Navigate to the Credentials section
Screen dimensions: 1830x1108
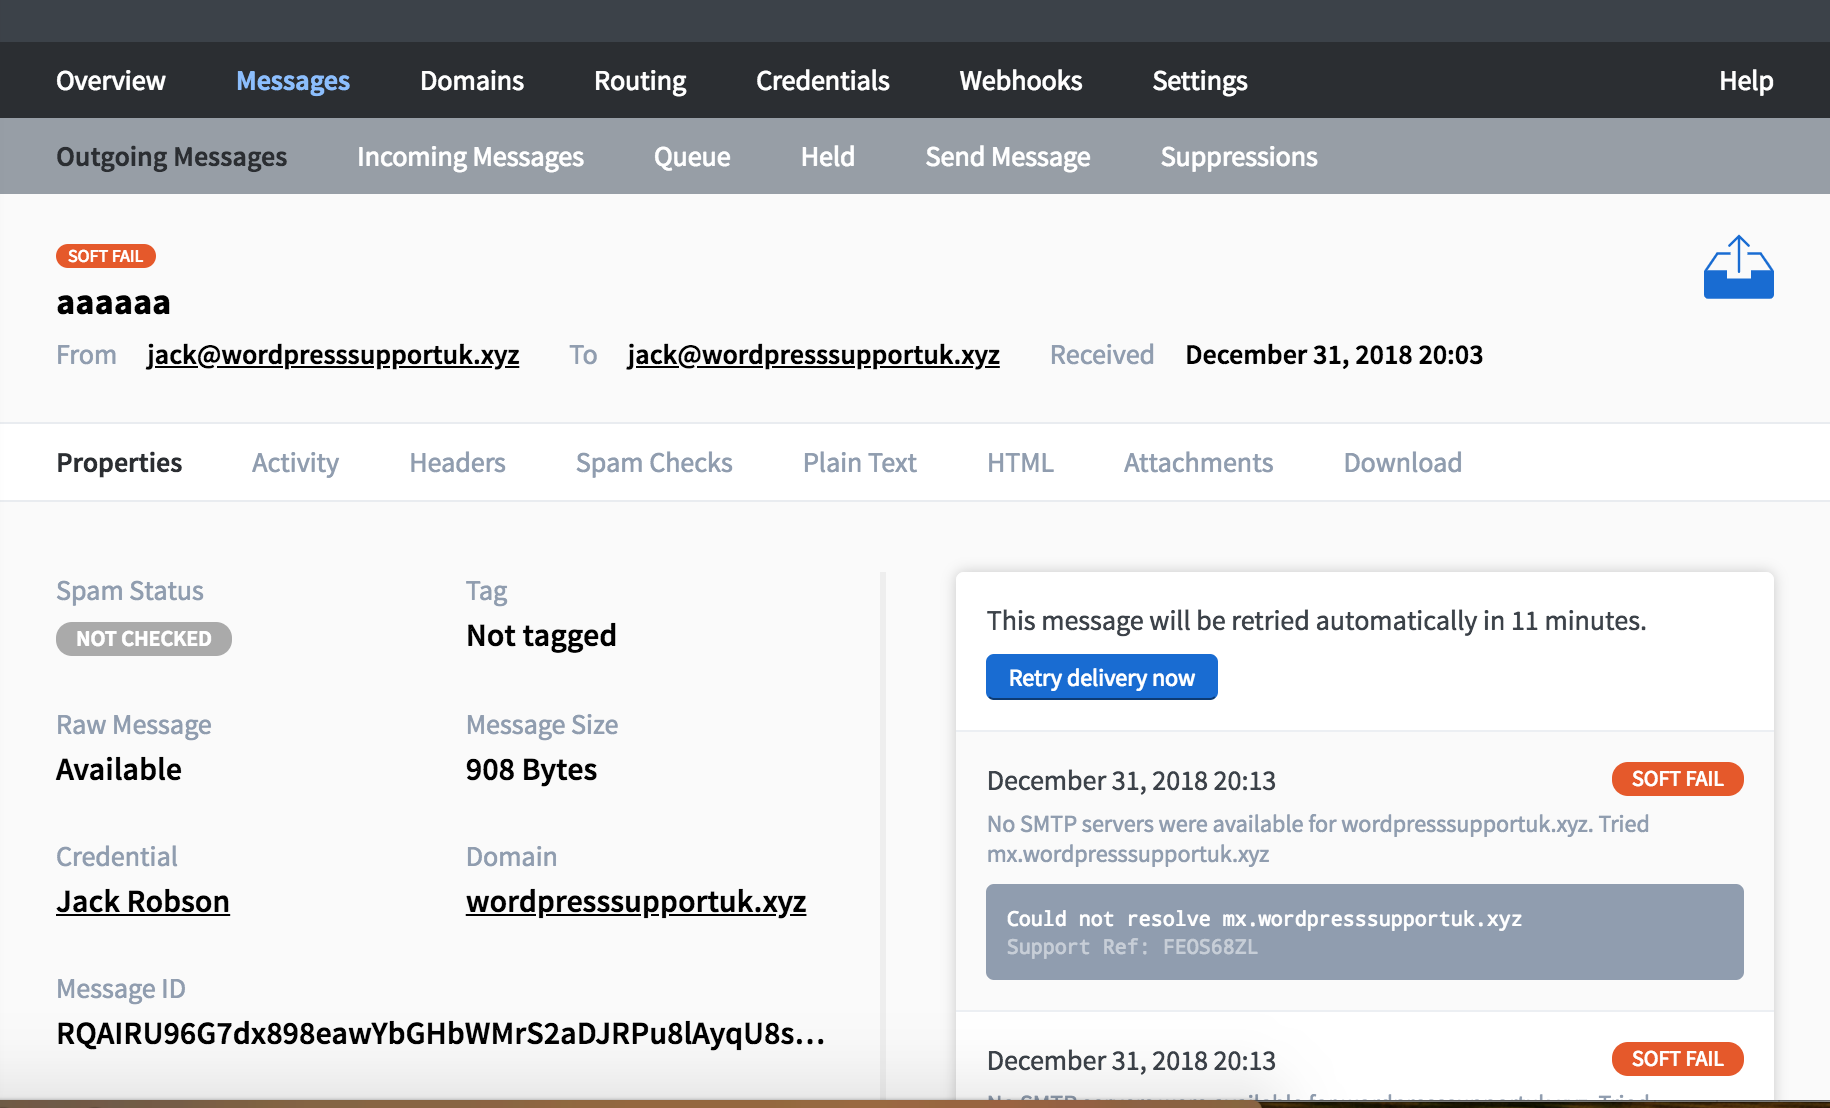[x=822, y=80]
